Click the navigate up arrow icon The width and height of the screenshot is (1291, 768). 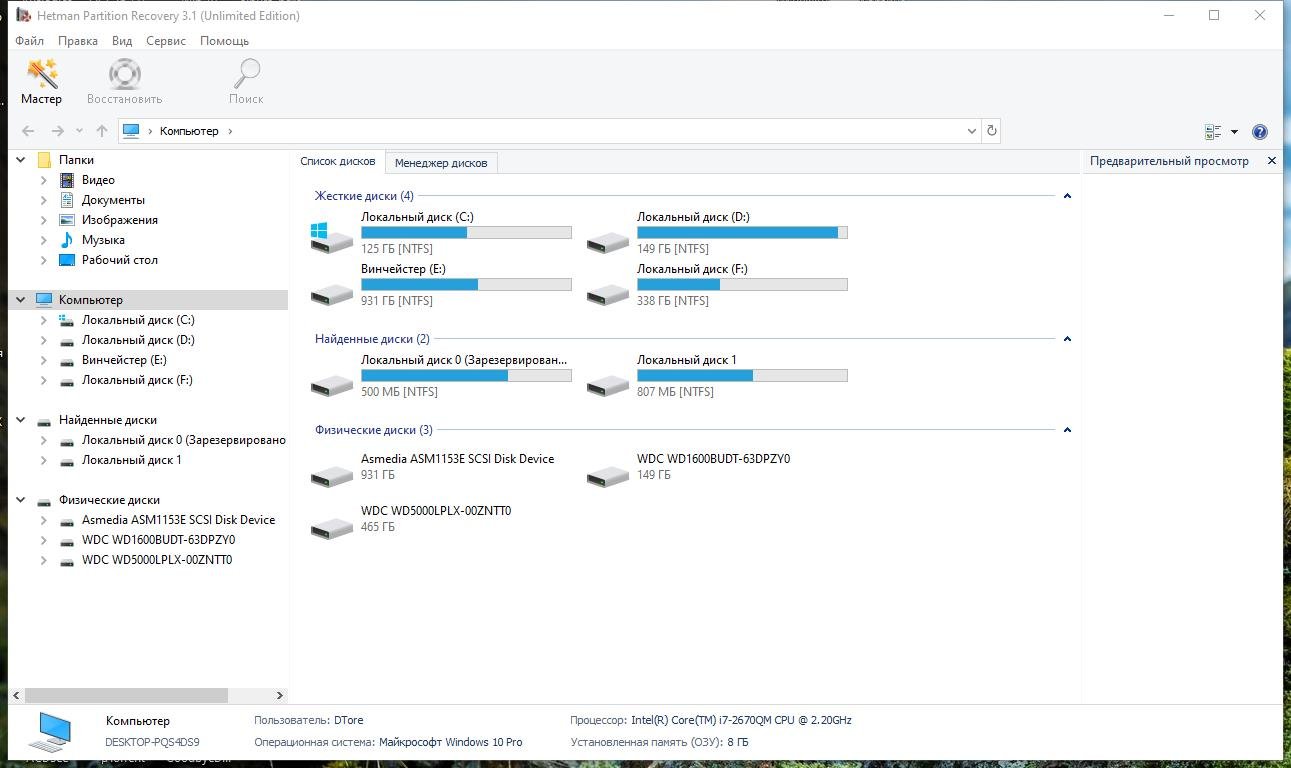[102, 131]
